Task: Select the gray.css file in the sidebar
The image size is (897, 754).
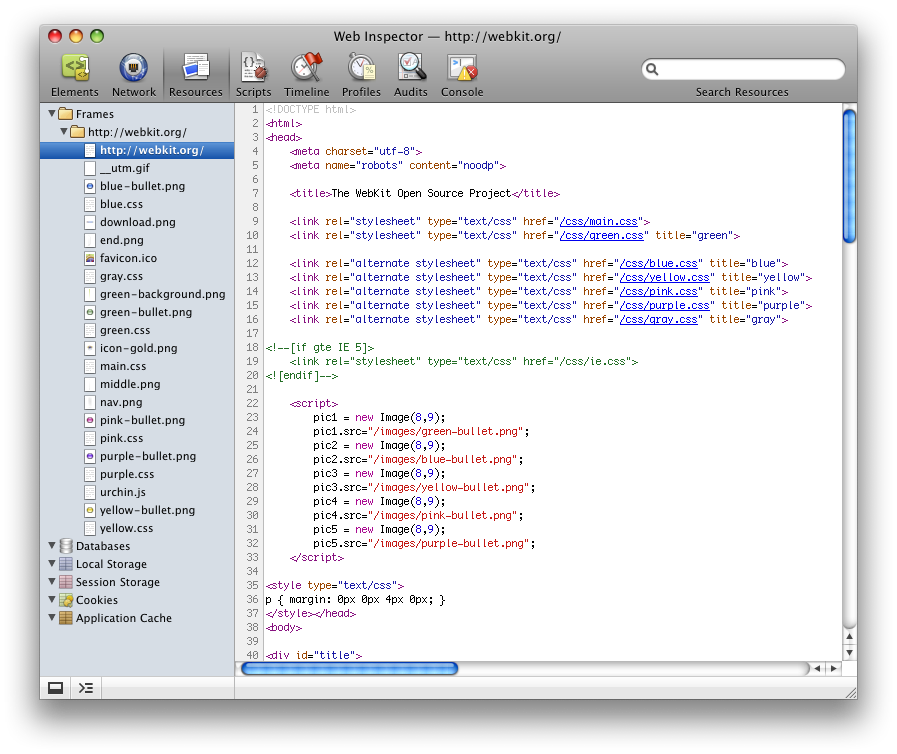Action: coord(137,276)
